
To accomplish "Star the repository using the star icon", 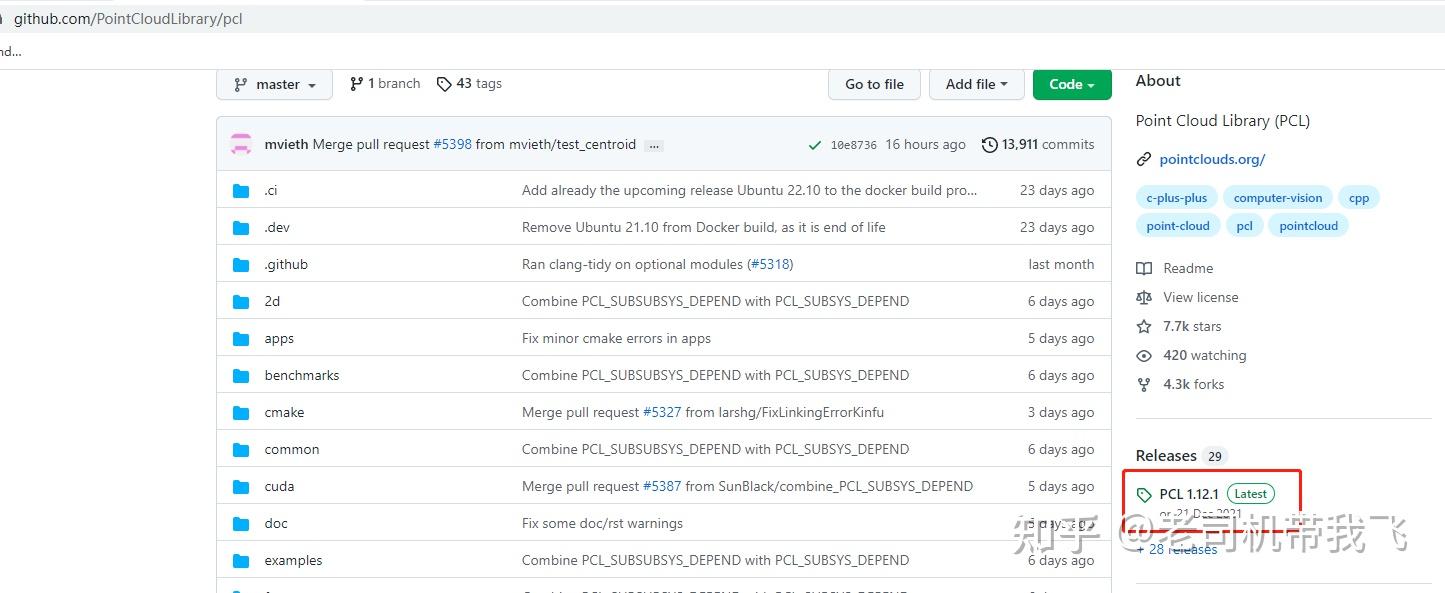I will coord(1143,326).
